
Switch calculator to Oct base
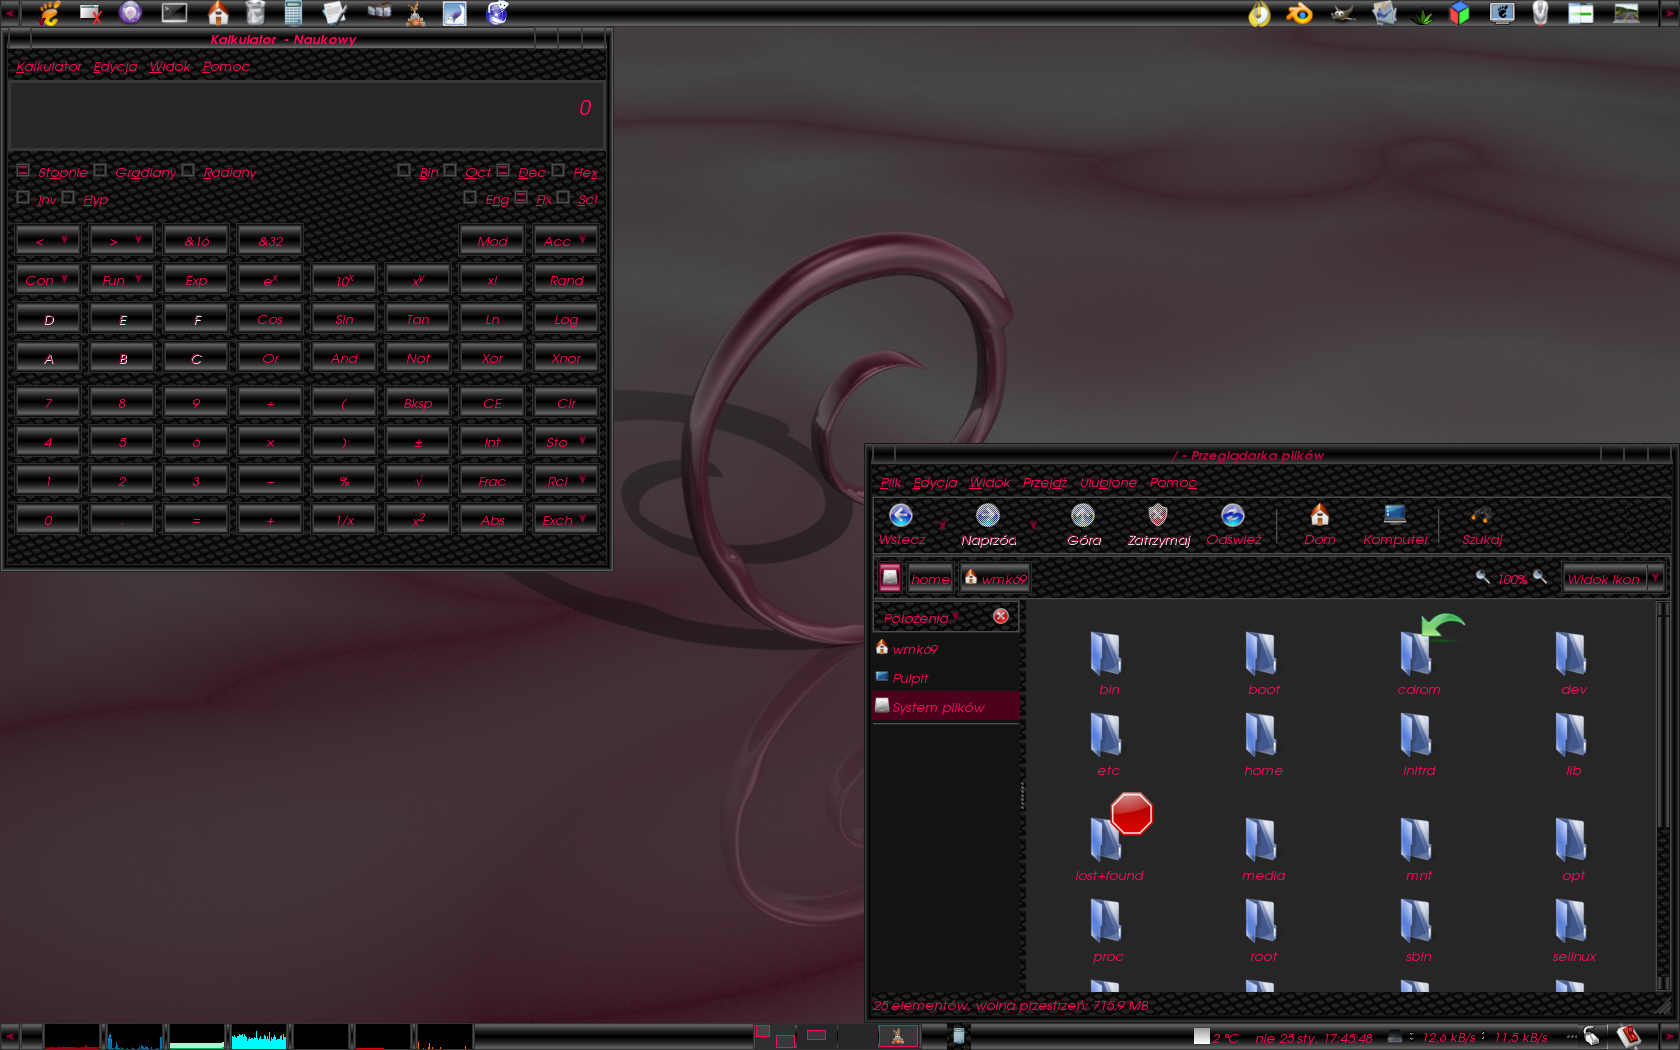[468, 172]
